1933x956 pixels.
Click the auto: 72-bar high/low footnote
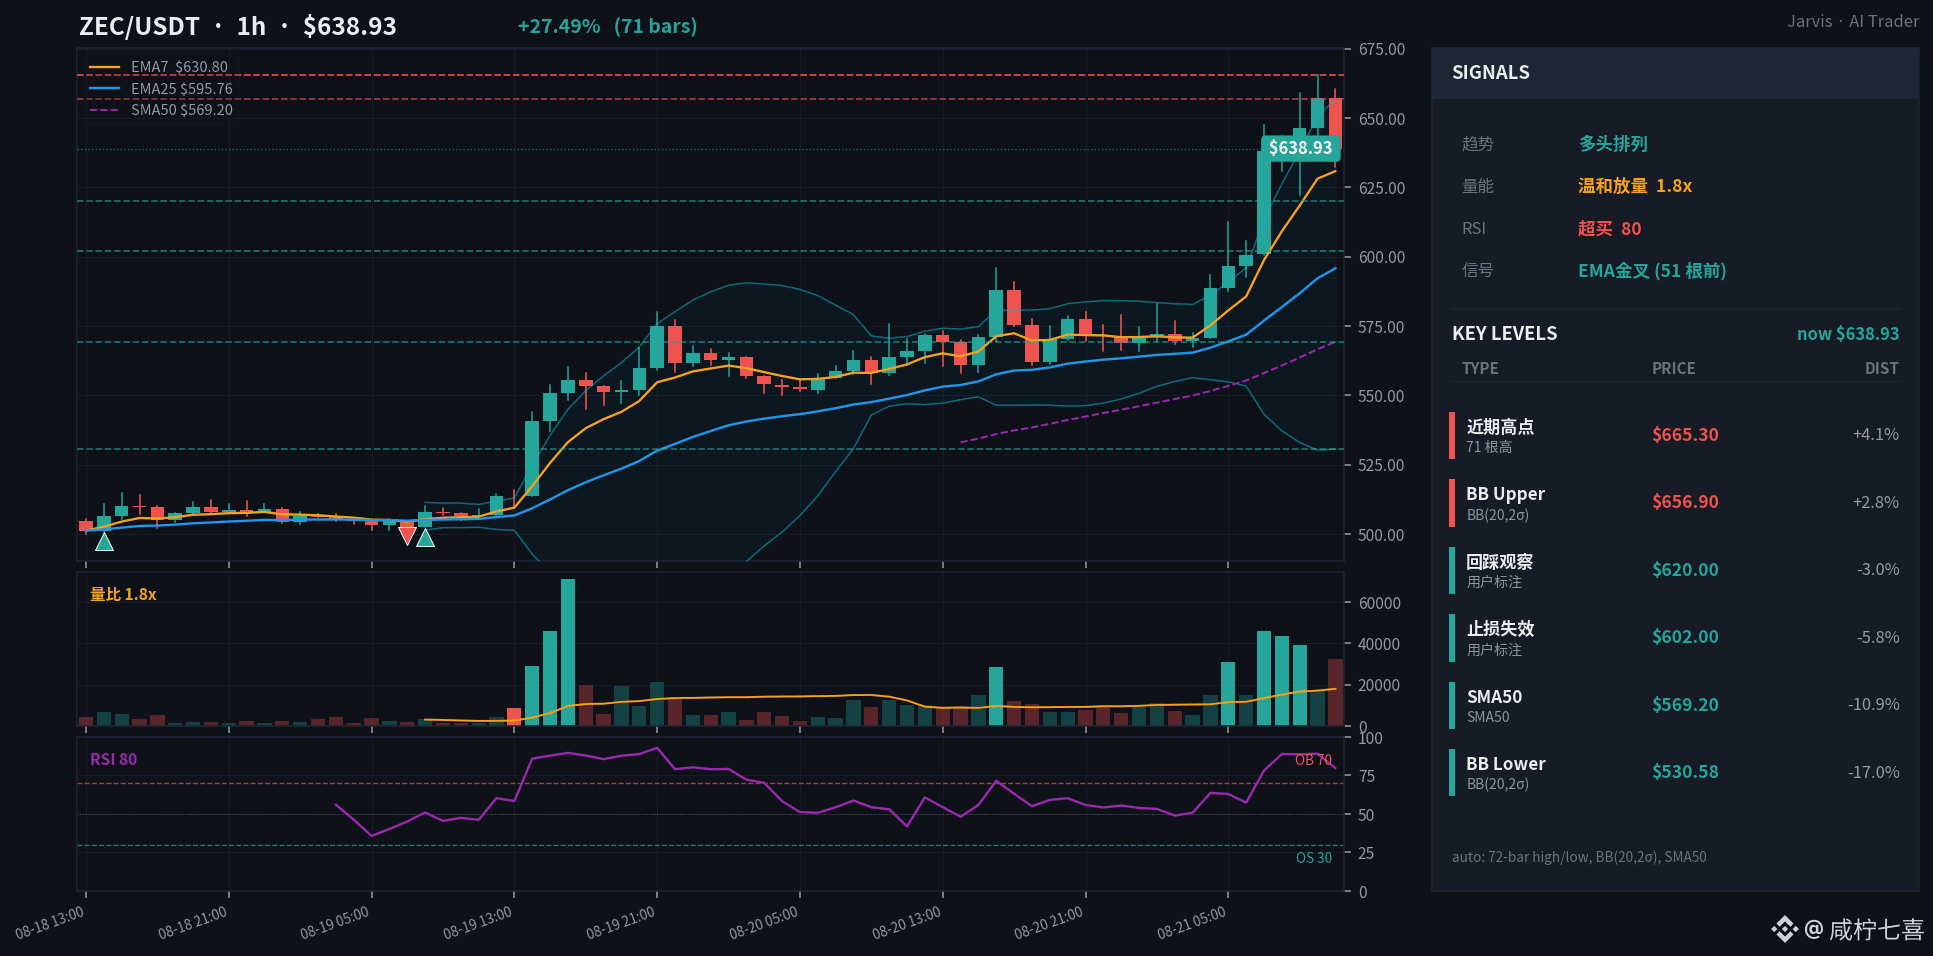1579,857
